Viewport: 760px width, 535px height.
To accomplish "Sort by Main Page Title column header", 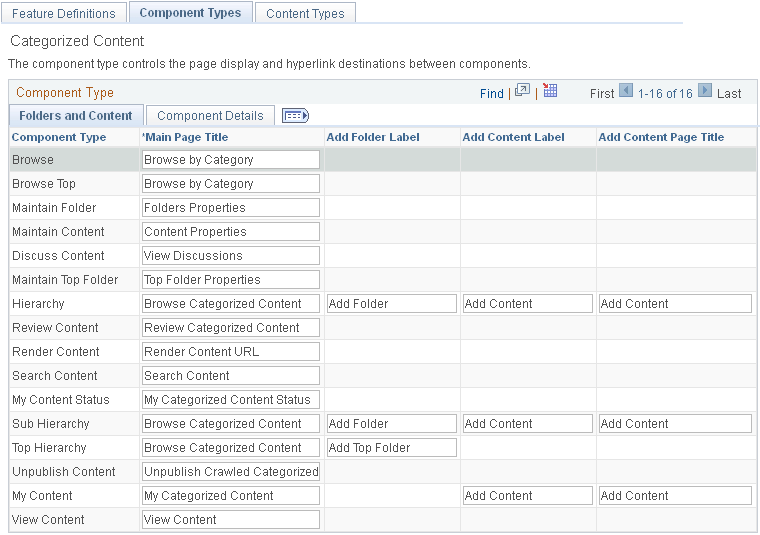I will (186, 137).
